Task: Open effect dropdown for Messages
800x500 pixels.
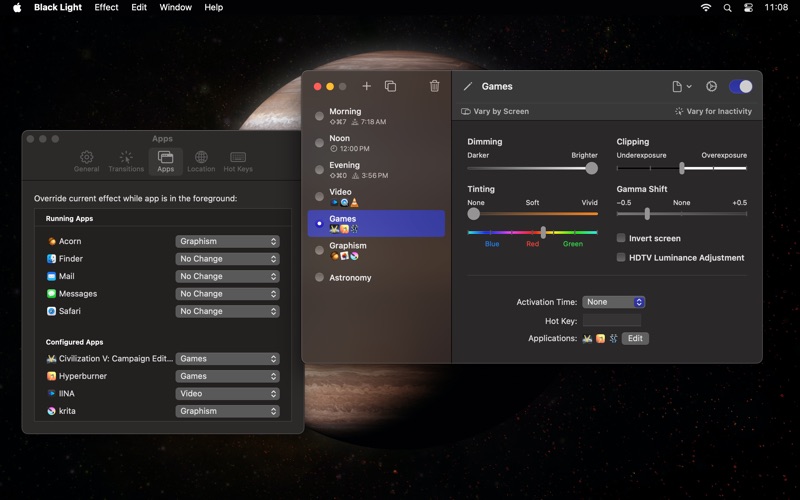Action: (x=228, y=294)
